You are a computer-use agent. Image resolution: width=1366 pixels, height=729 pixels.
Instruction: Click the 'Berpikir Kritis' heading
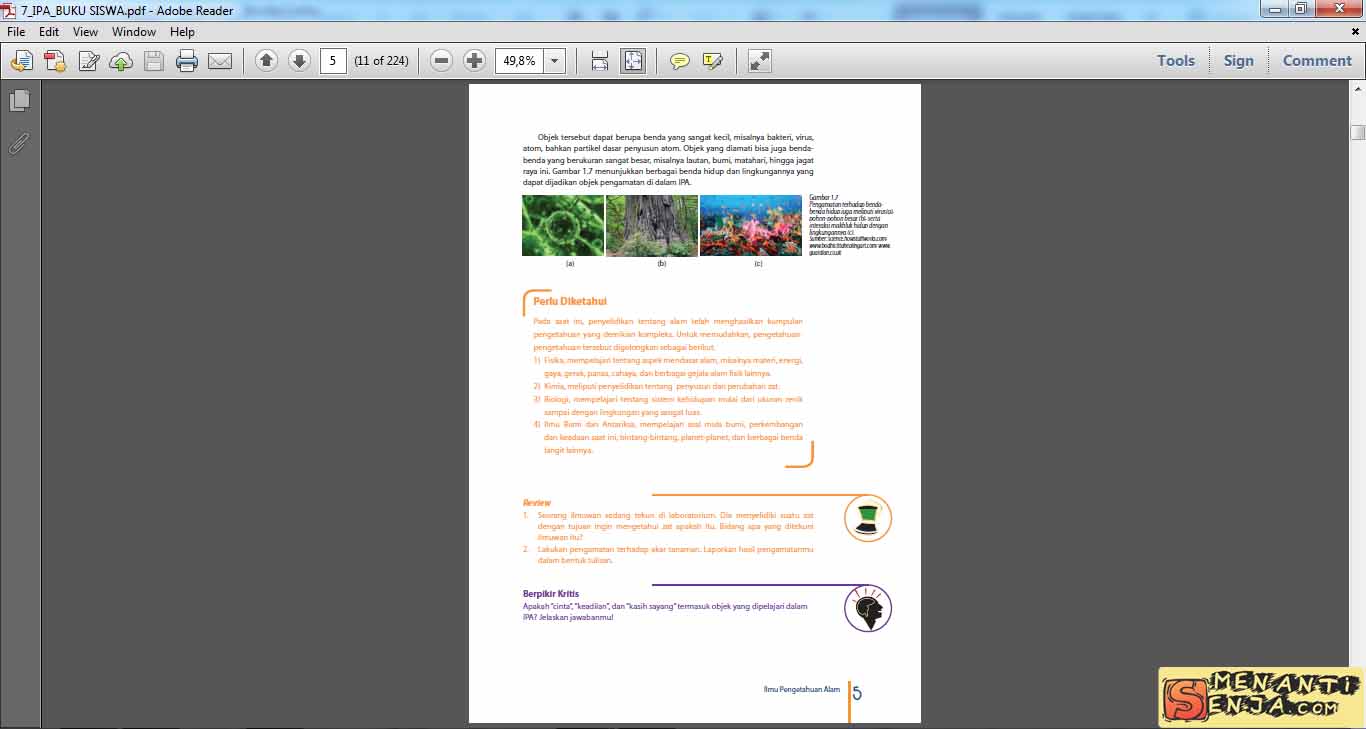coord(551,594)
